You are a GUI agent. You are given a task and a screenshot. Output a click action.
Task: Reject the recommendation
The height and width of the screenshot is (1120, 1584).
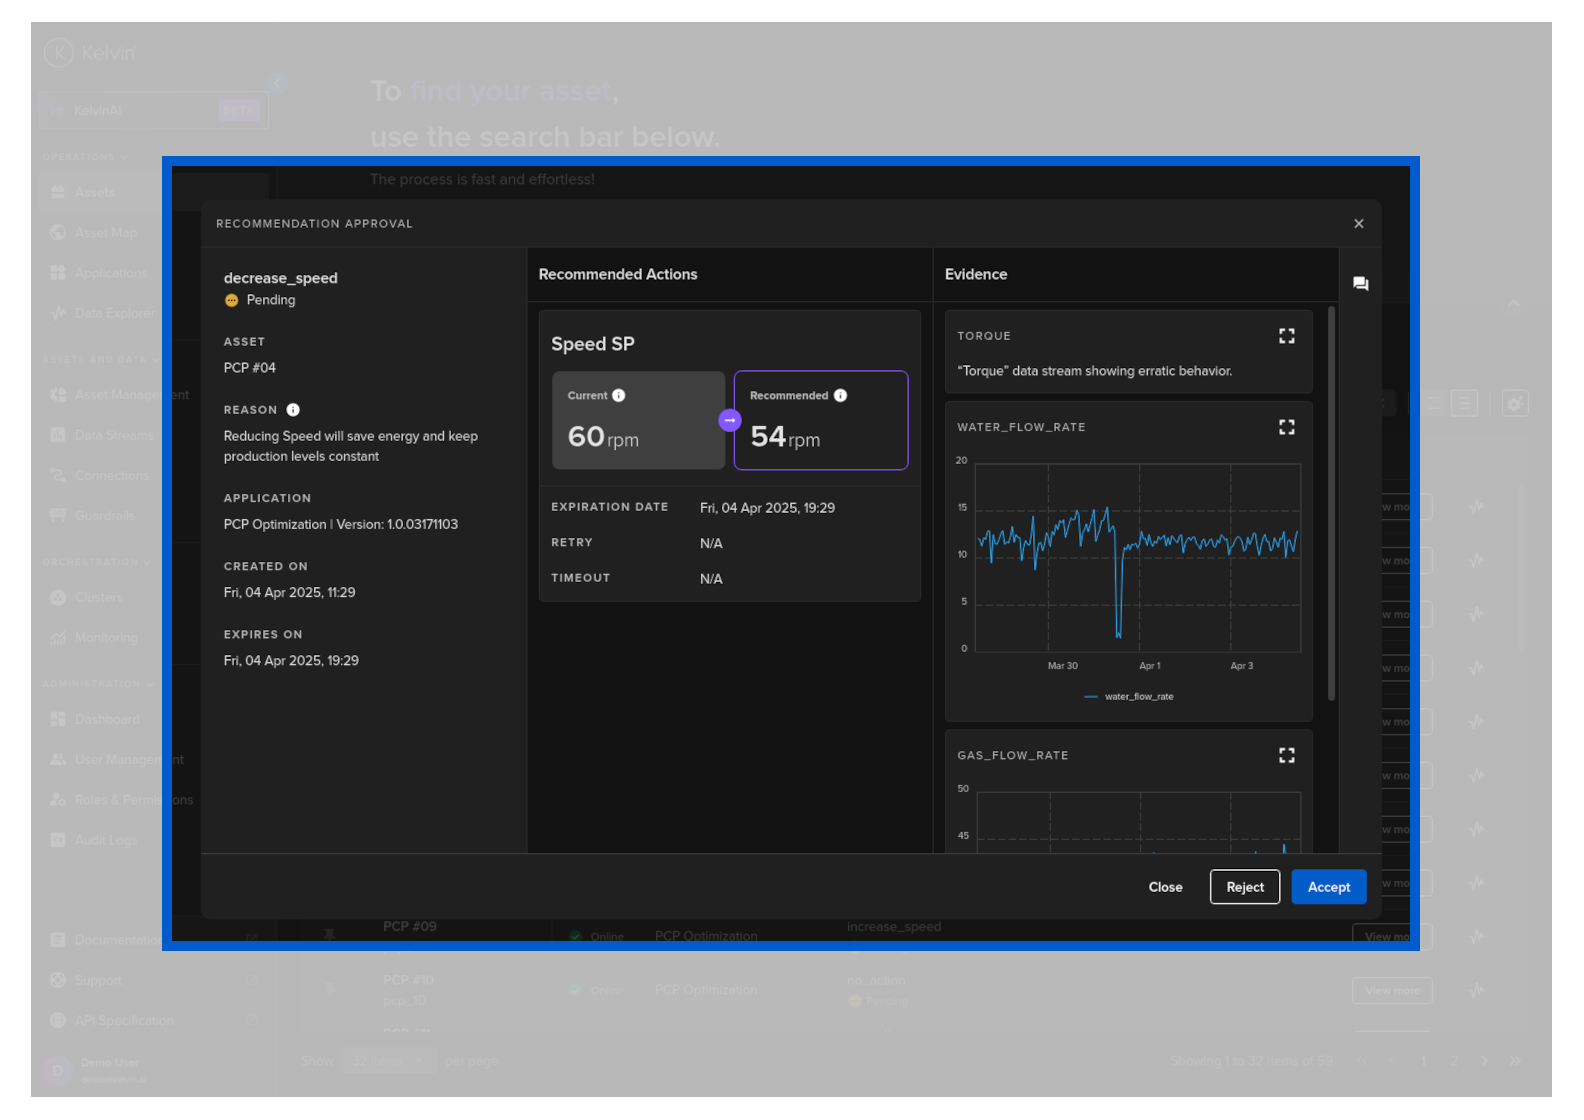point(1244,887)
